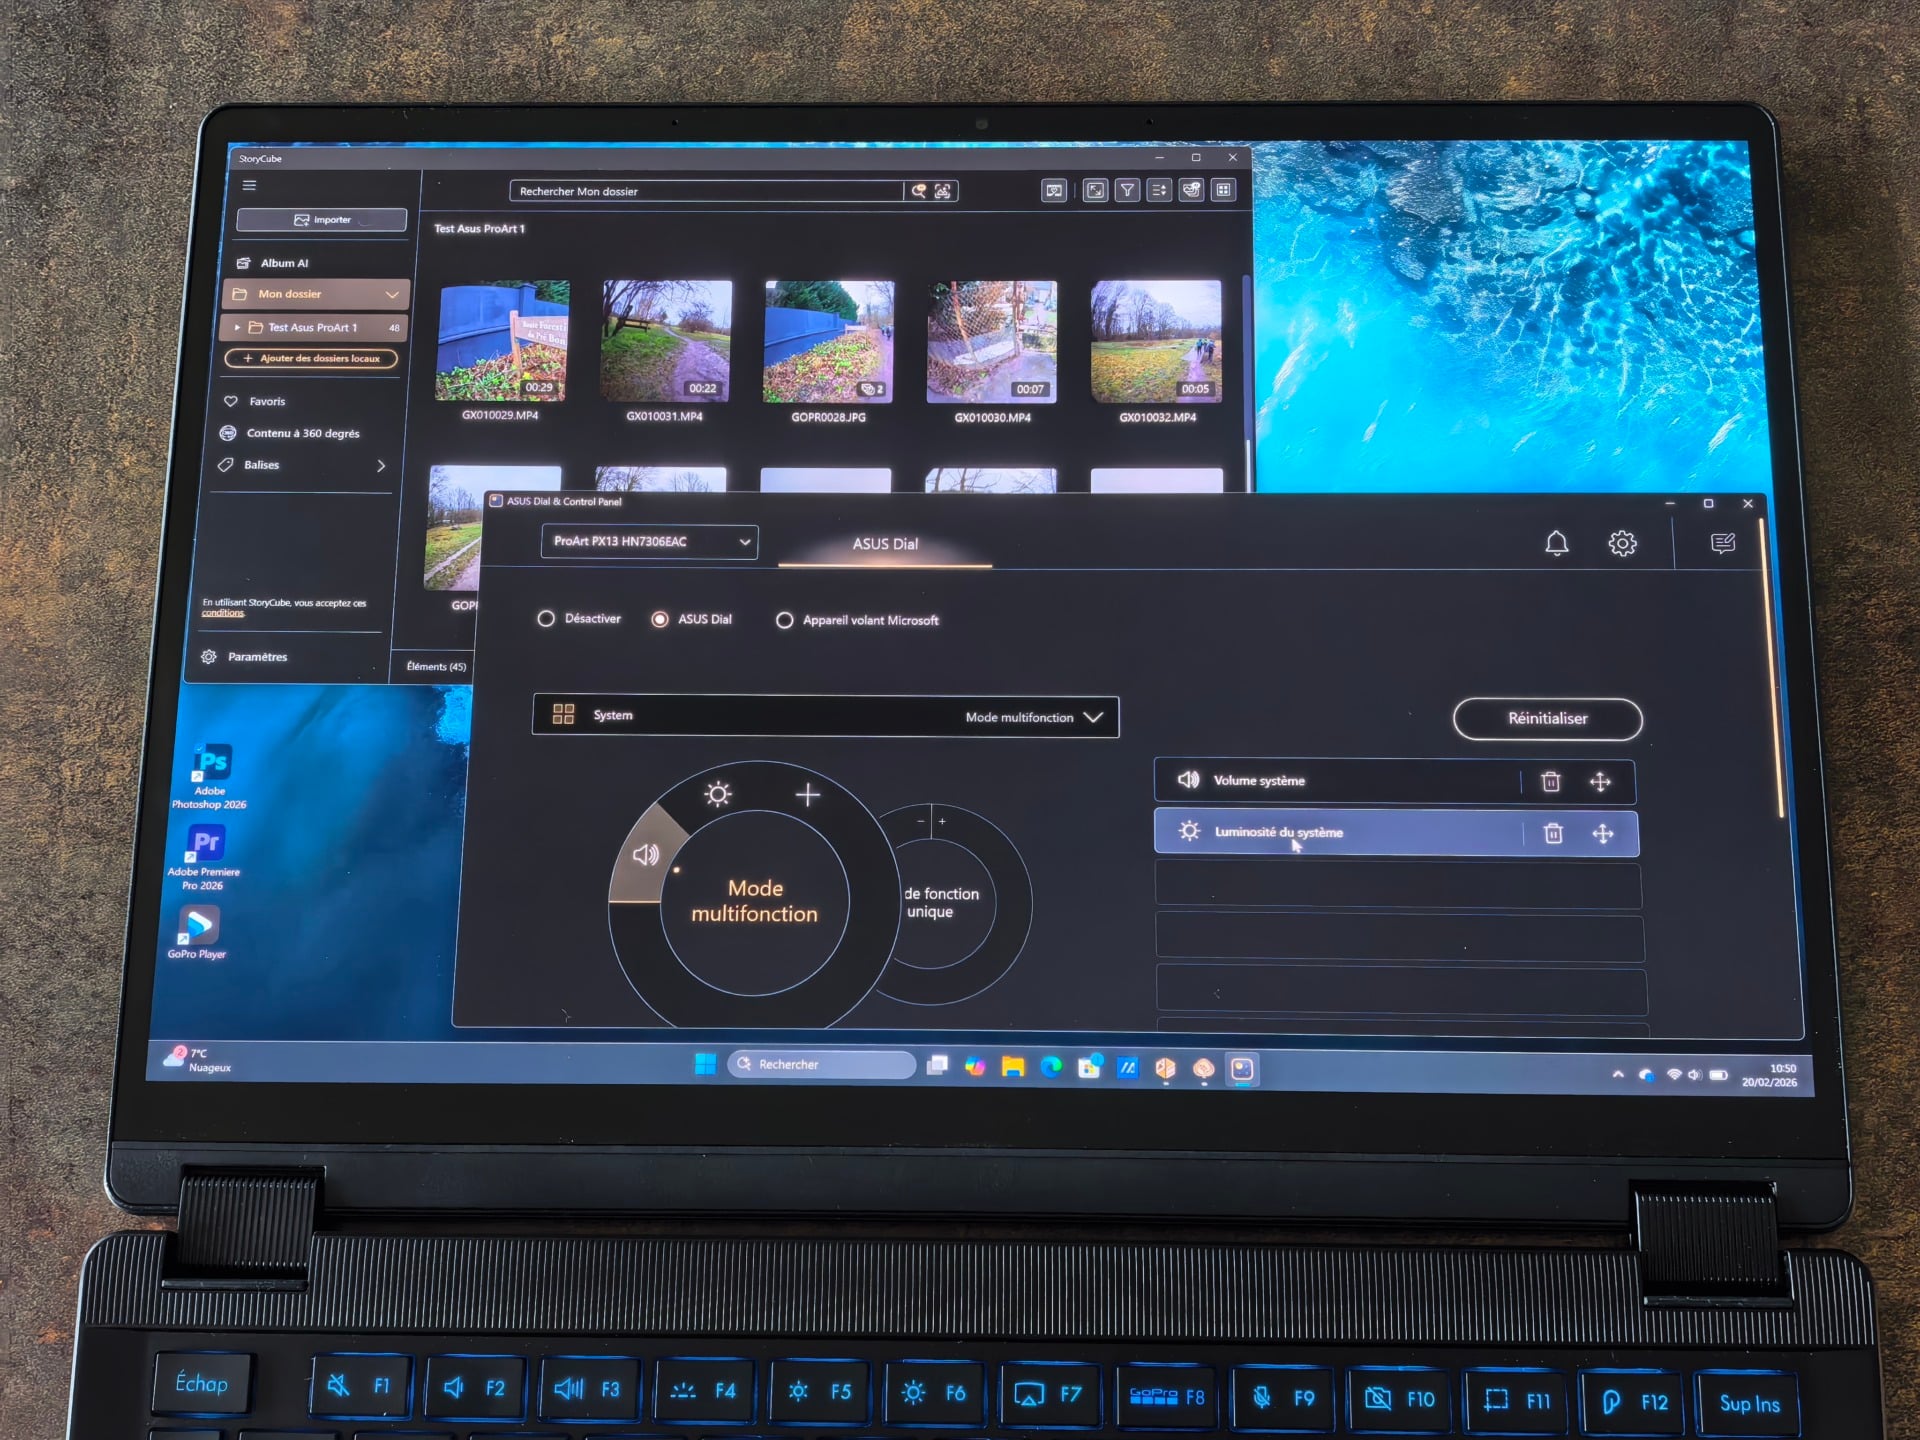The width and height of the screenshot is (1920, 1440).
Task: Select the Désactiver radio option
Action: (x=546, y=619)
